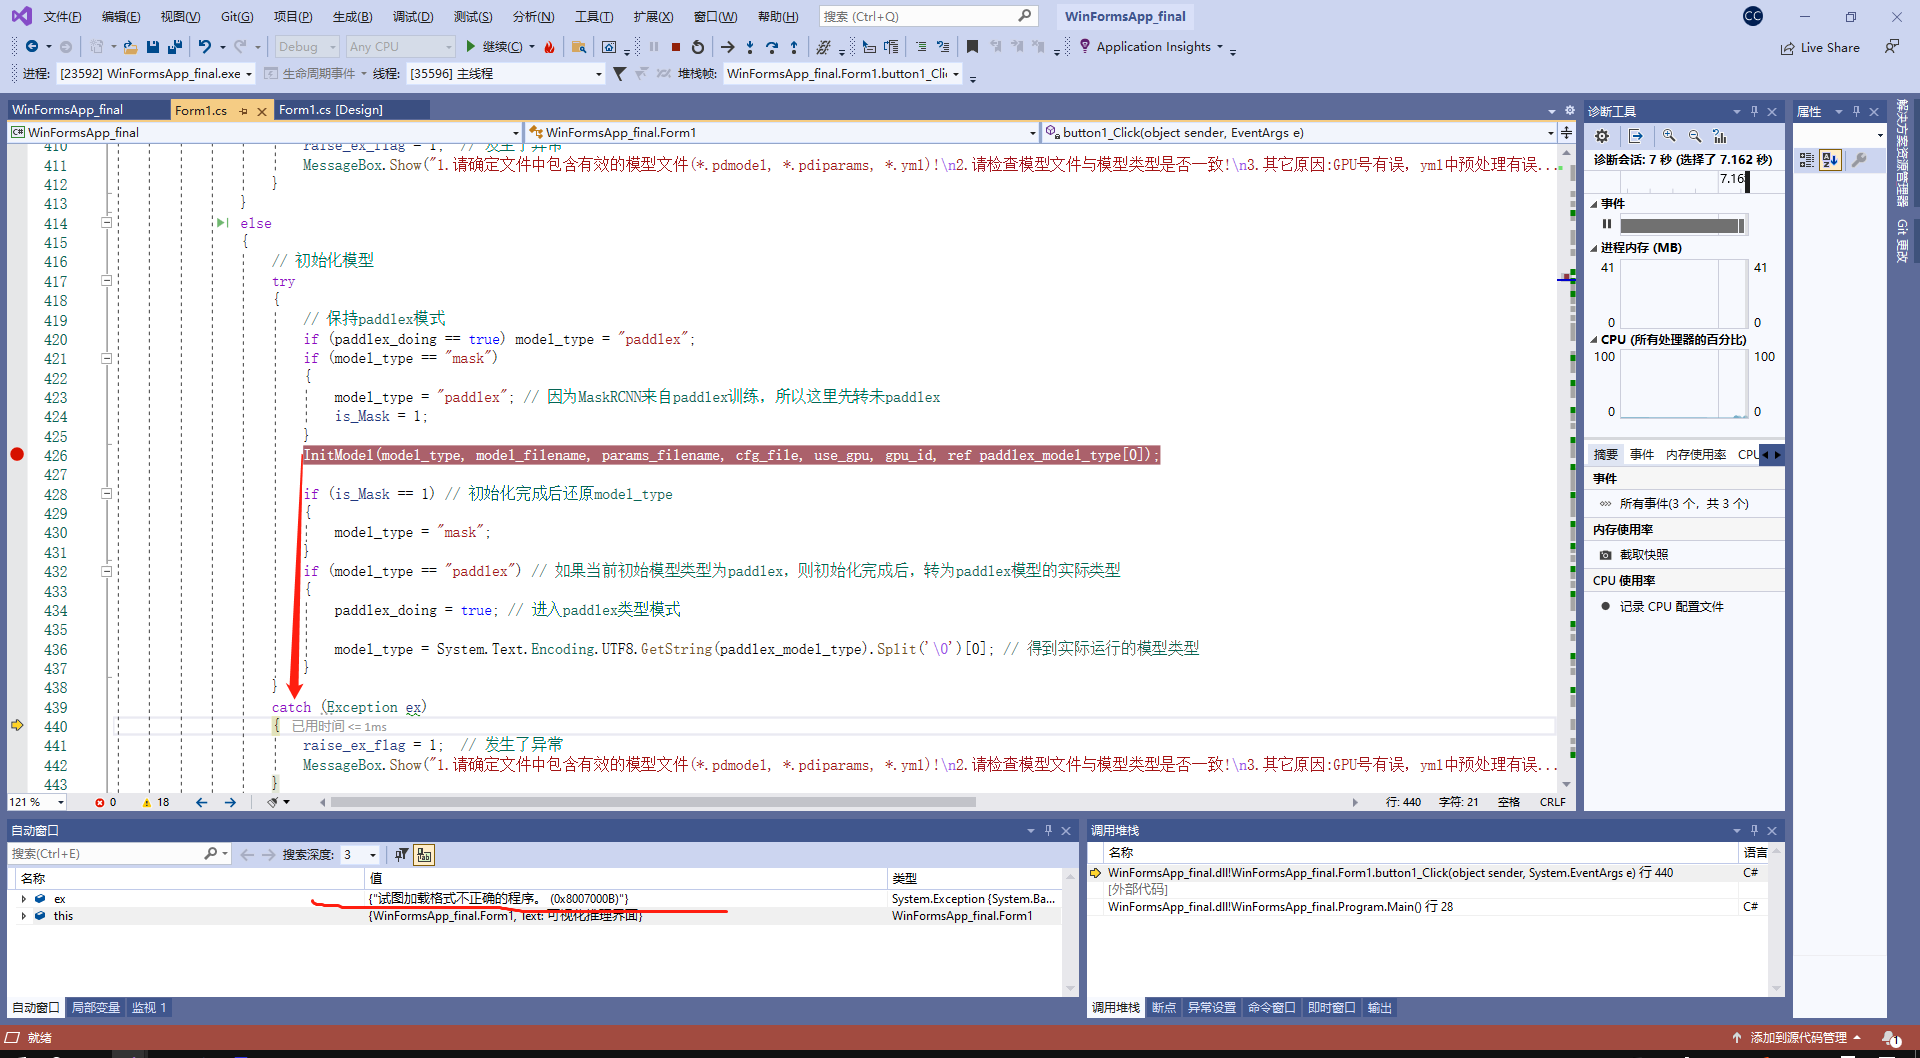Click the Step Into debugger icon
Viewport: 1920px width, 1058px height.
coord(749,46)
